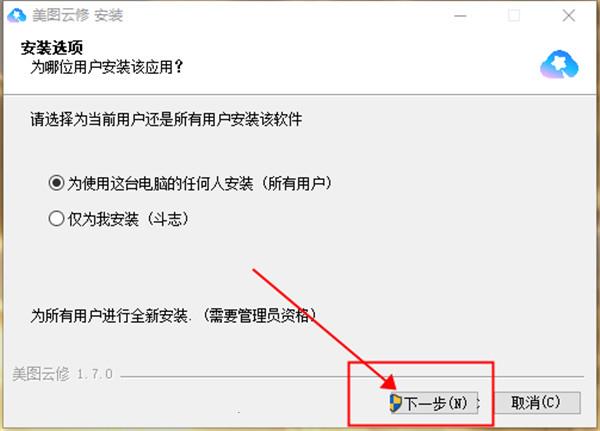600x431 pixels.
Task: Proceed with the 下一步(N) button
Action: (433, 403)
